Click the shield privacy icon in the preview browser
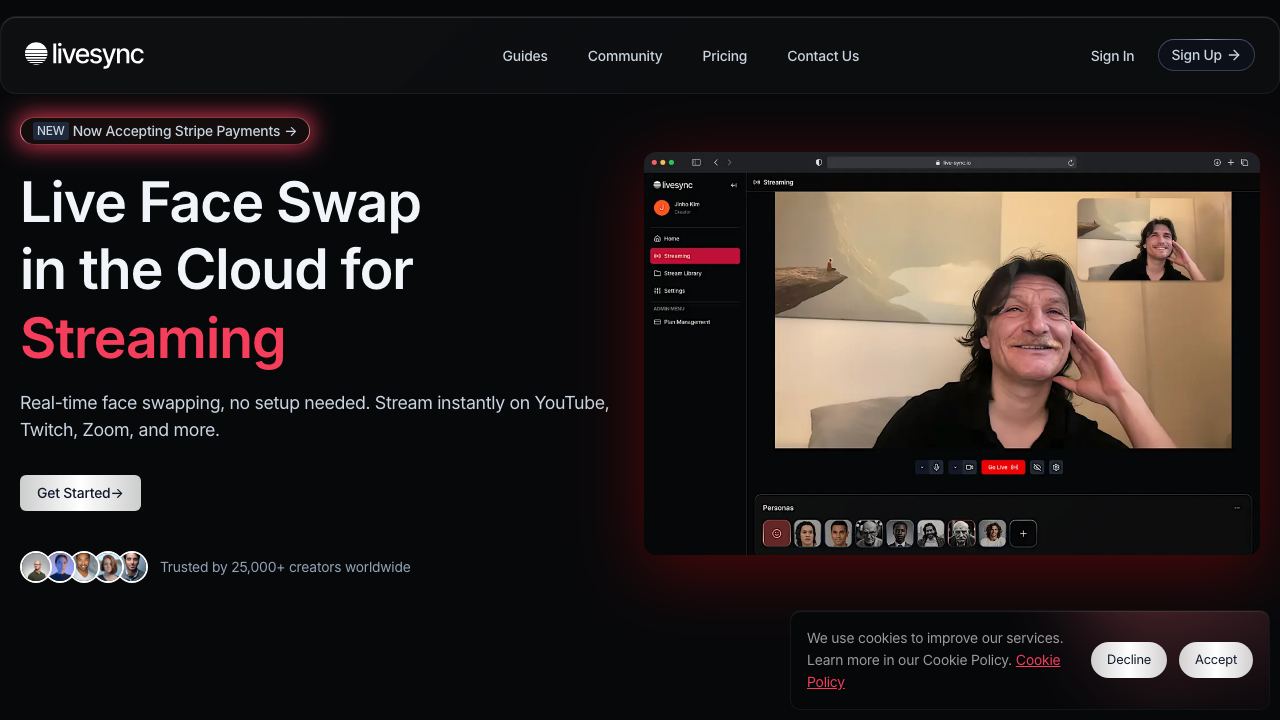1280x720 pixels. point(819,162)
